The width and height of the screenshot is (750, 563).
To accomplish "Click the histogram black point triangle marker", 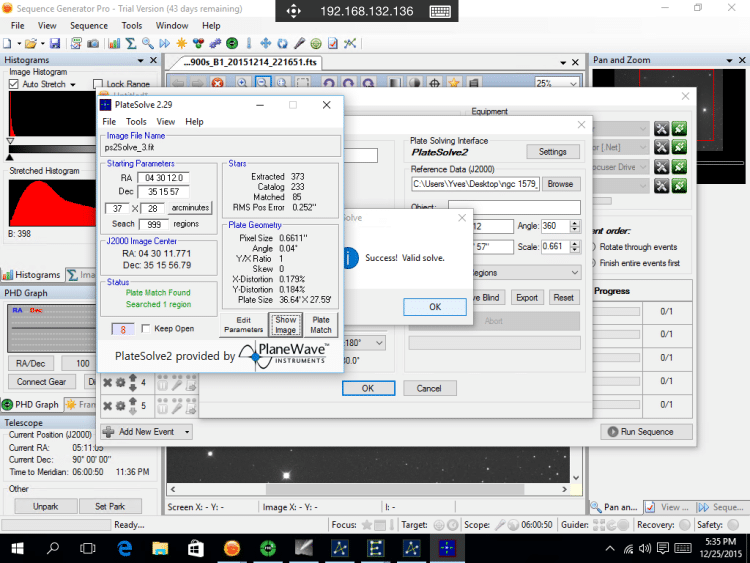I will pyautogui.click(x=10, y=157).
